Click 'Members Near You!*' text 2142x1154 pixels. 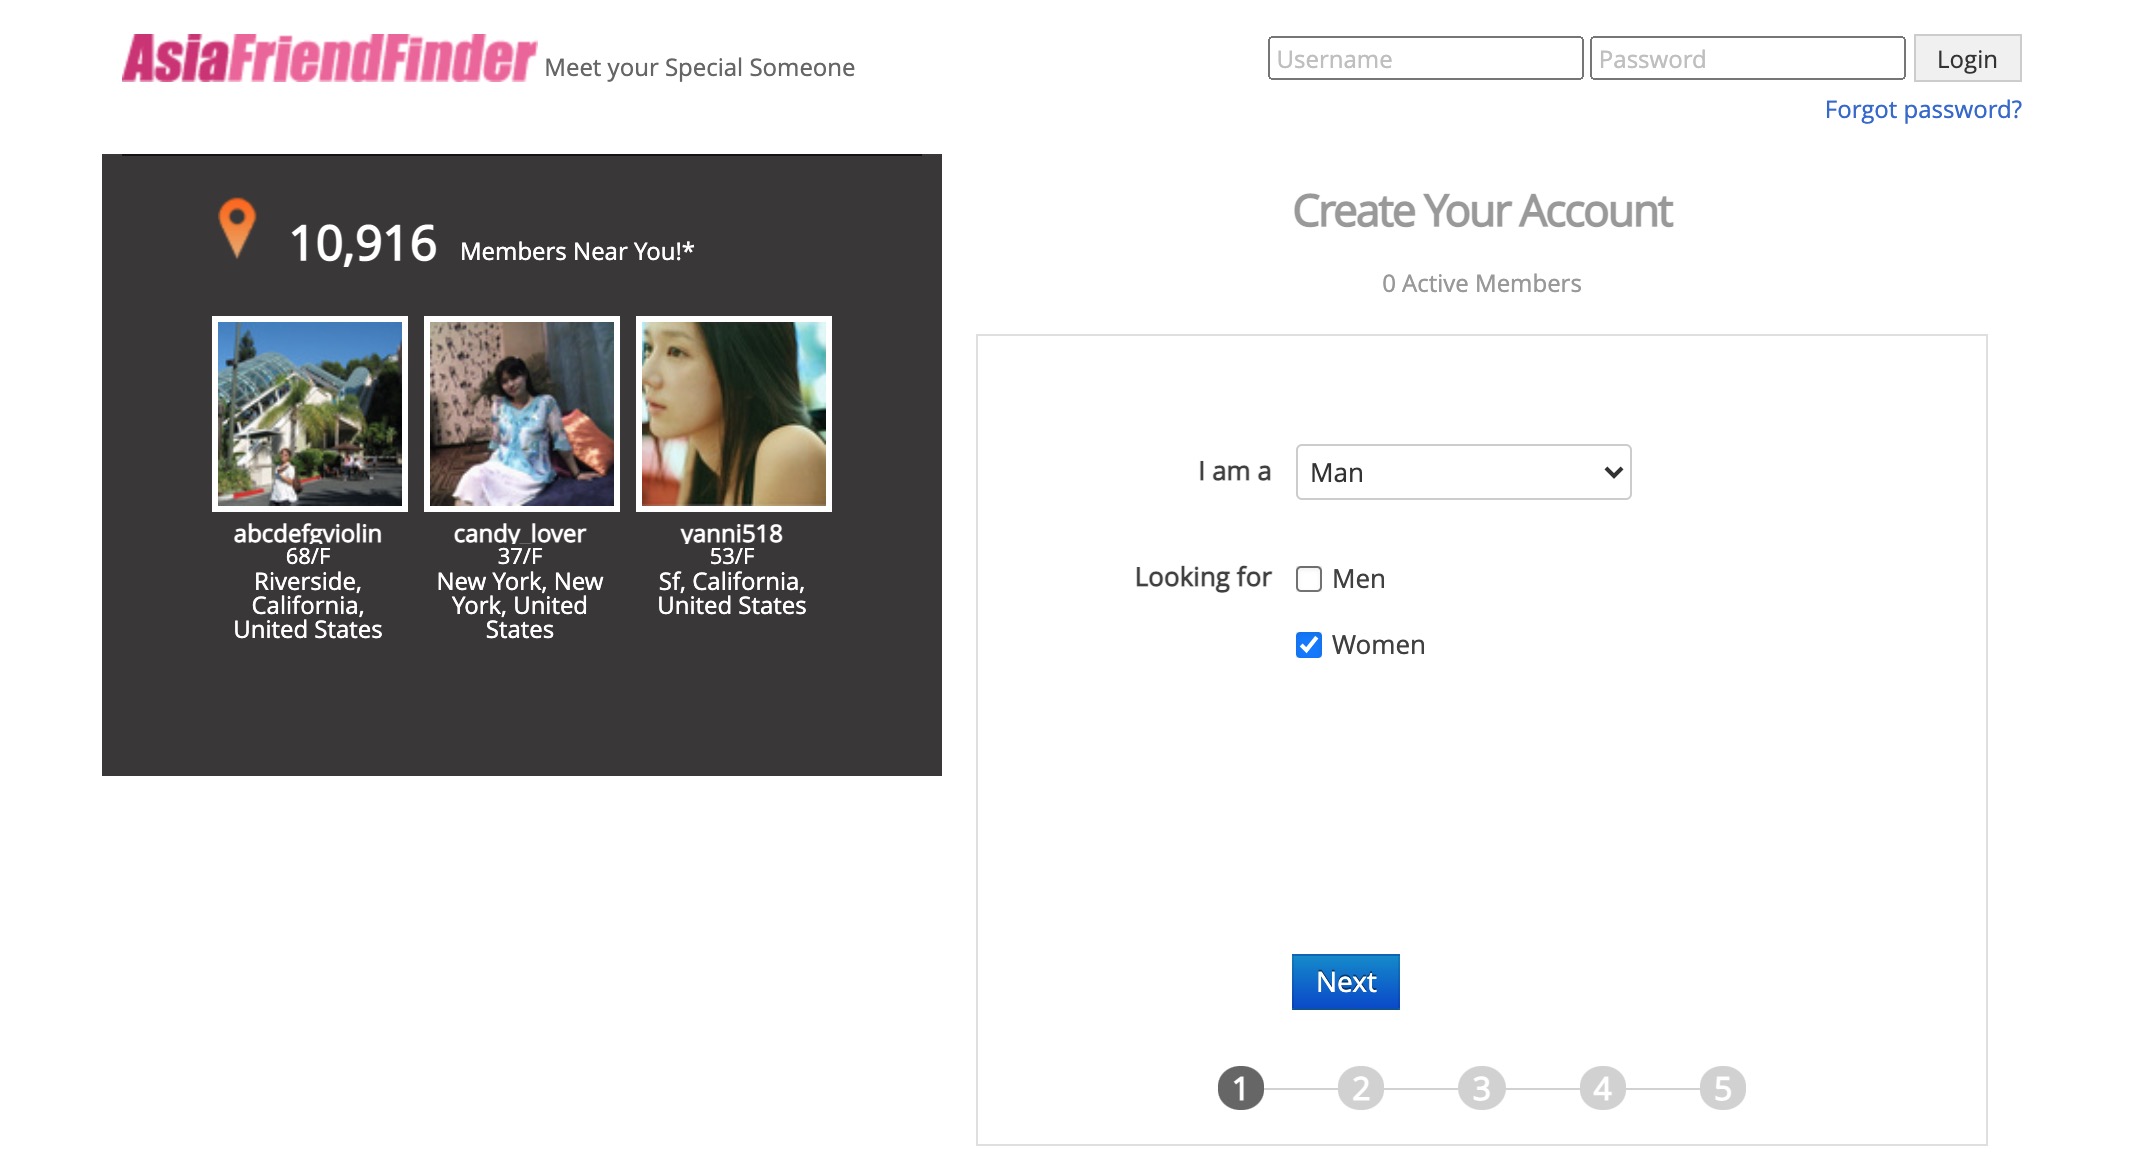[x=577, y=251]
